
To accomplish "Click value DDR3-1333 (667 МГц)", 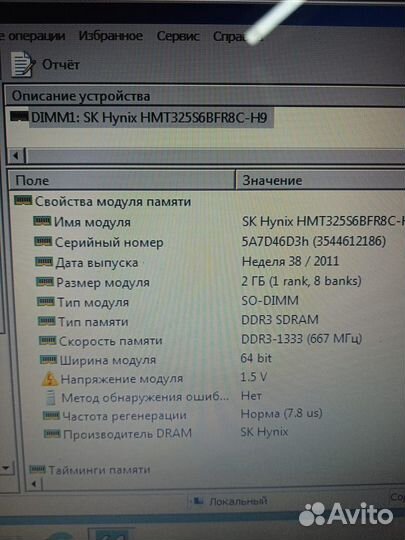I will coord(302,339).
